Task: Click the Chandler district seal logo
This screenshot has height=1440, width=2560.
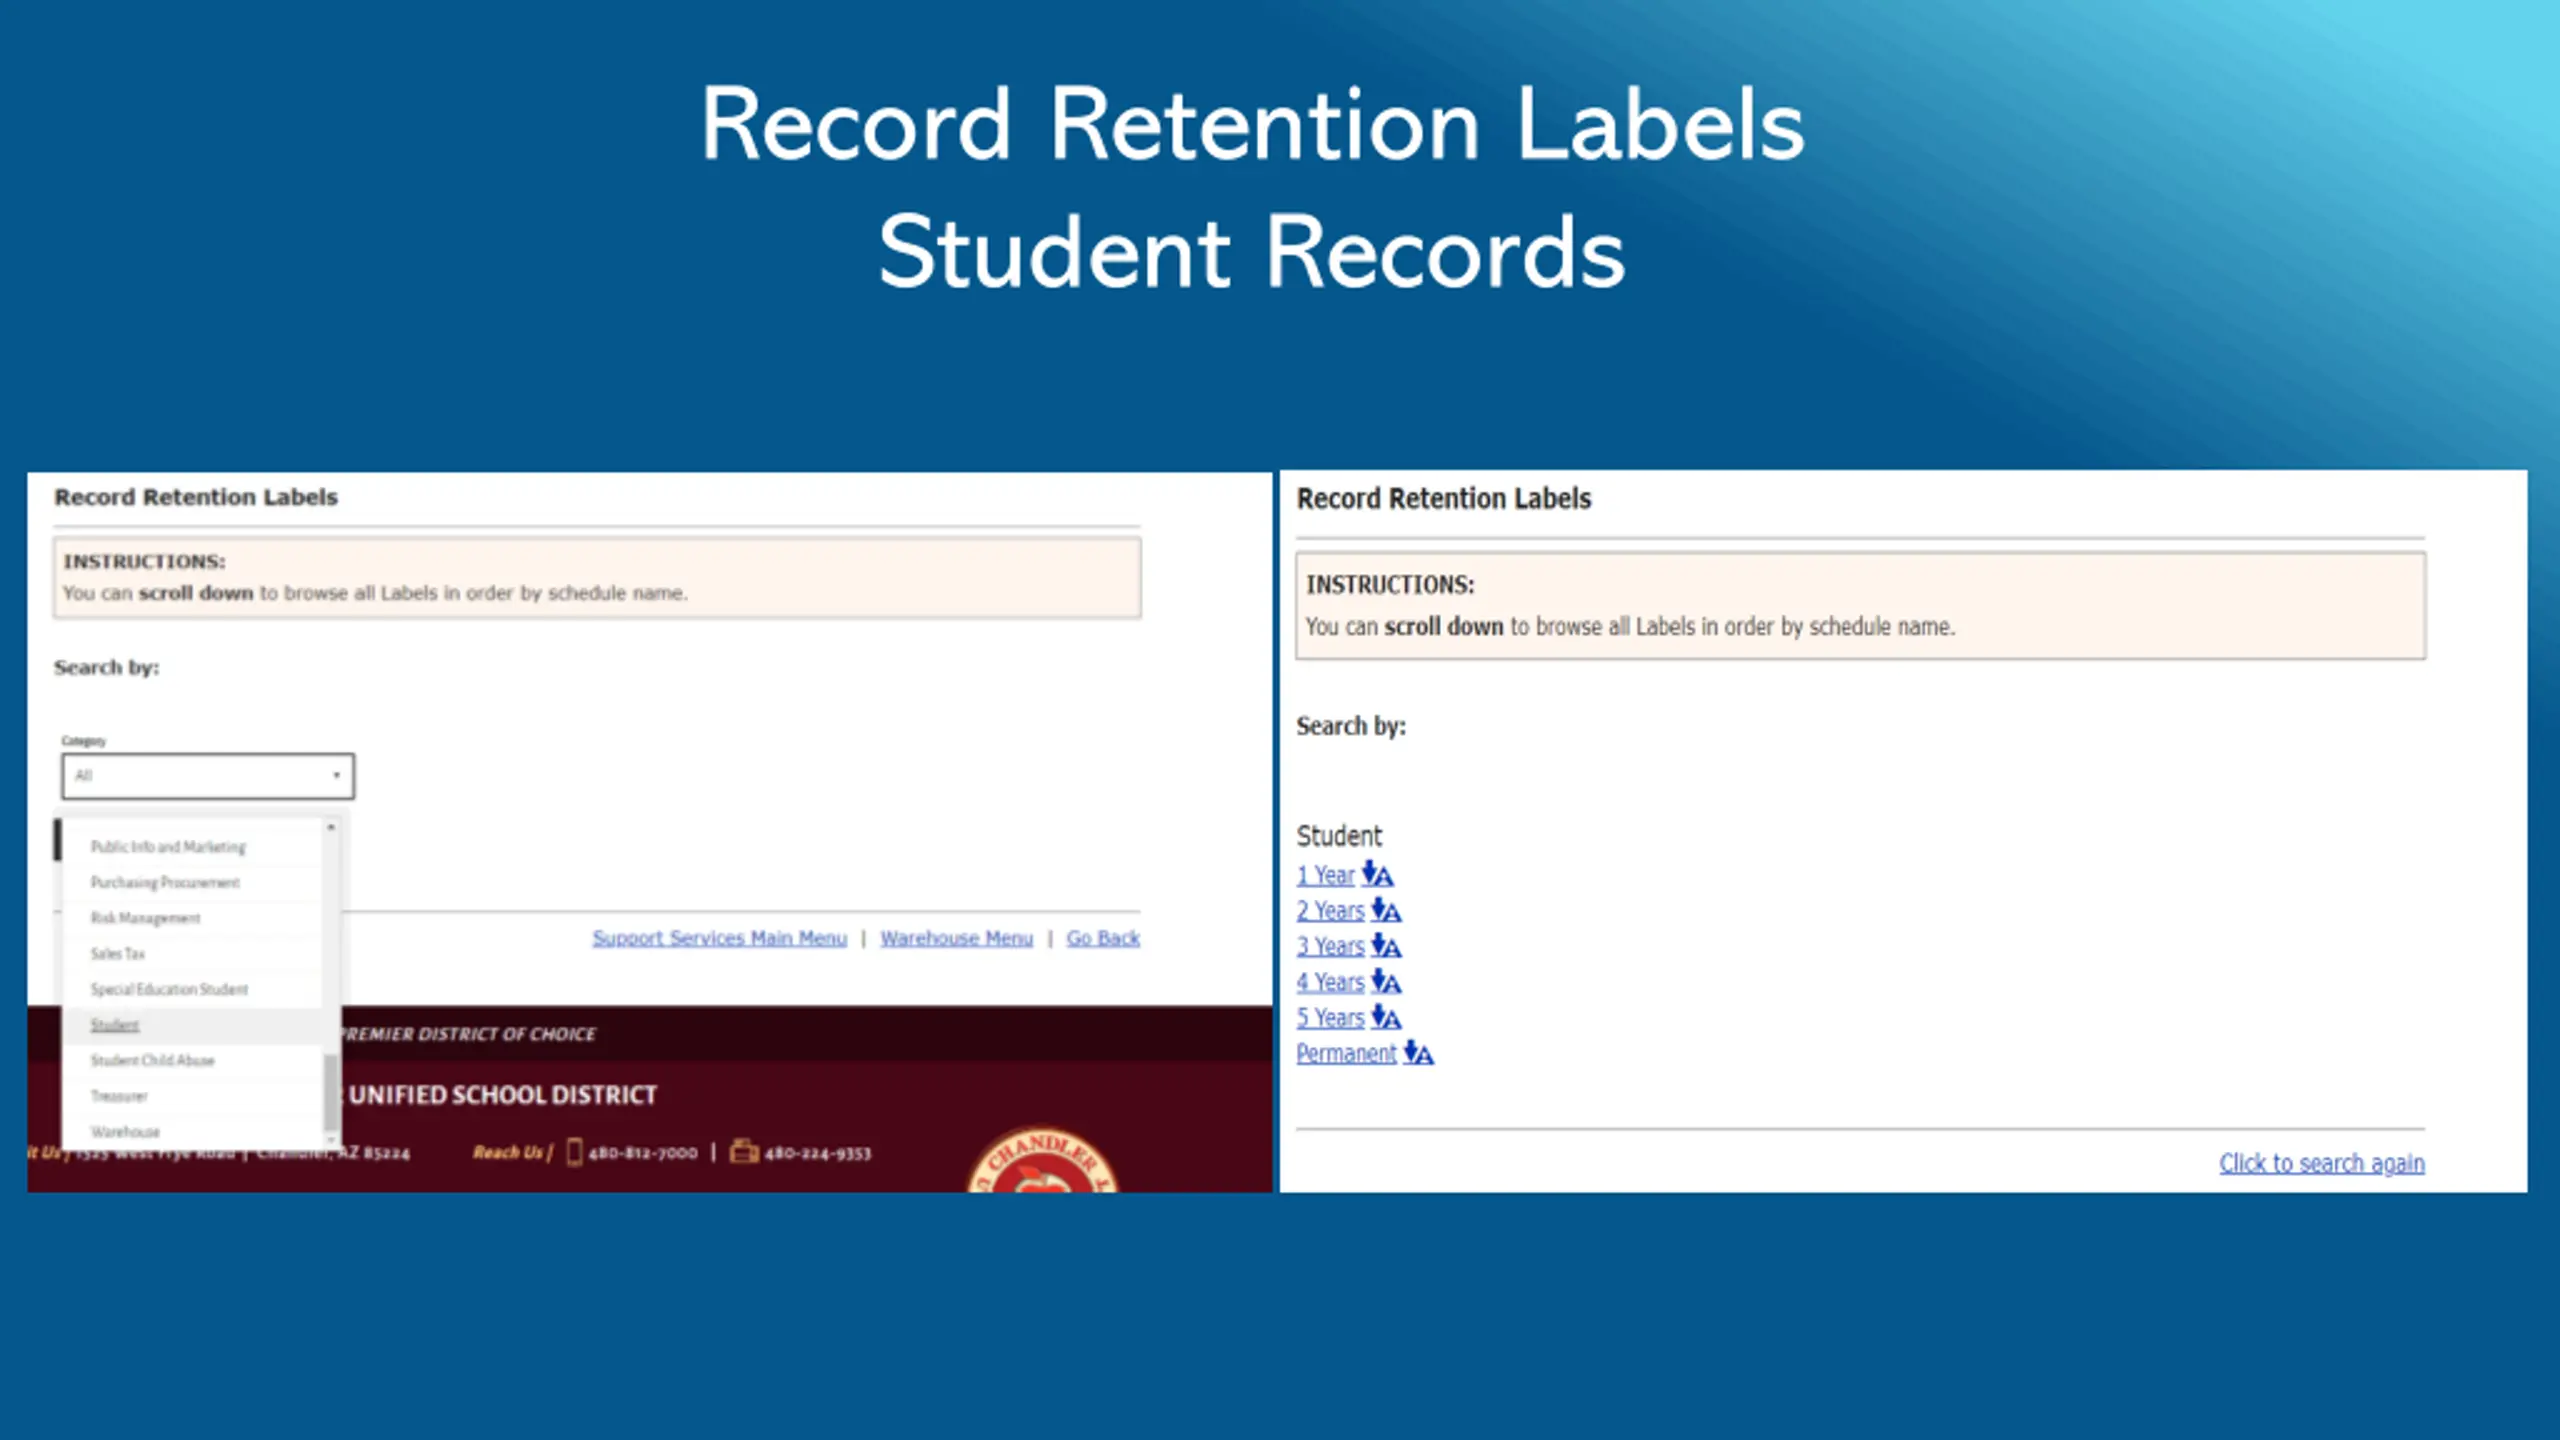Action: point(1042,1160)
